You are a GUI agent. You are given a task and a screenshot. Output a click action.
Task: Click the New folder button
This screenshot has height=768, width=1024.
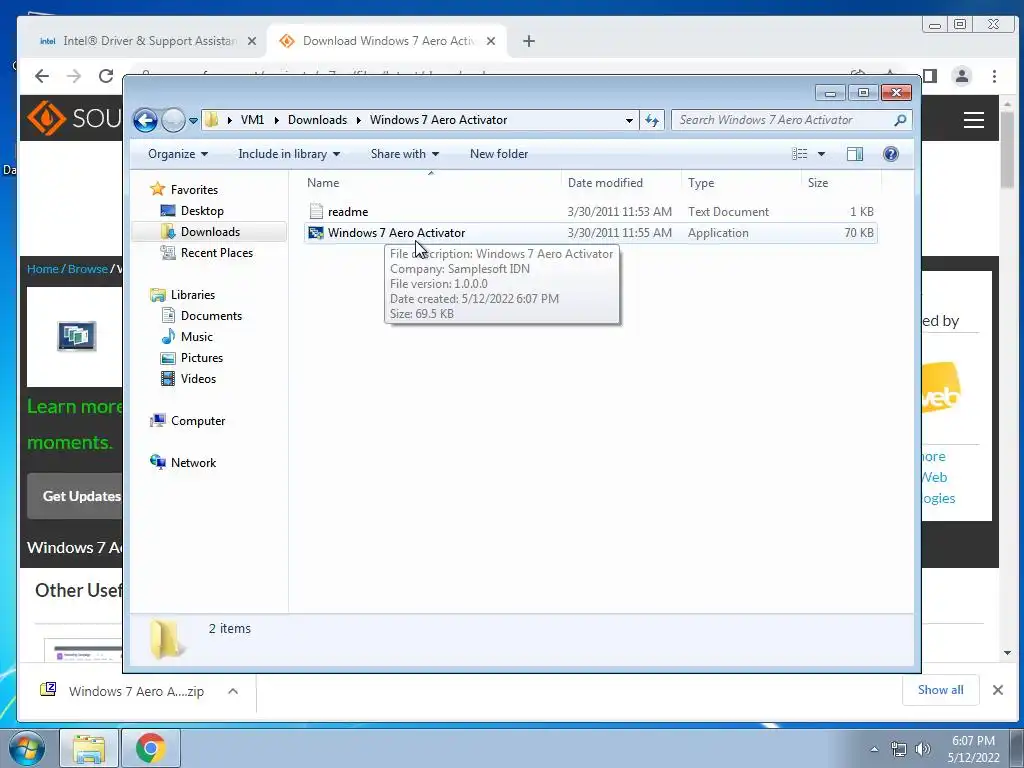point(499,154)
